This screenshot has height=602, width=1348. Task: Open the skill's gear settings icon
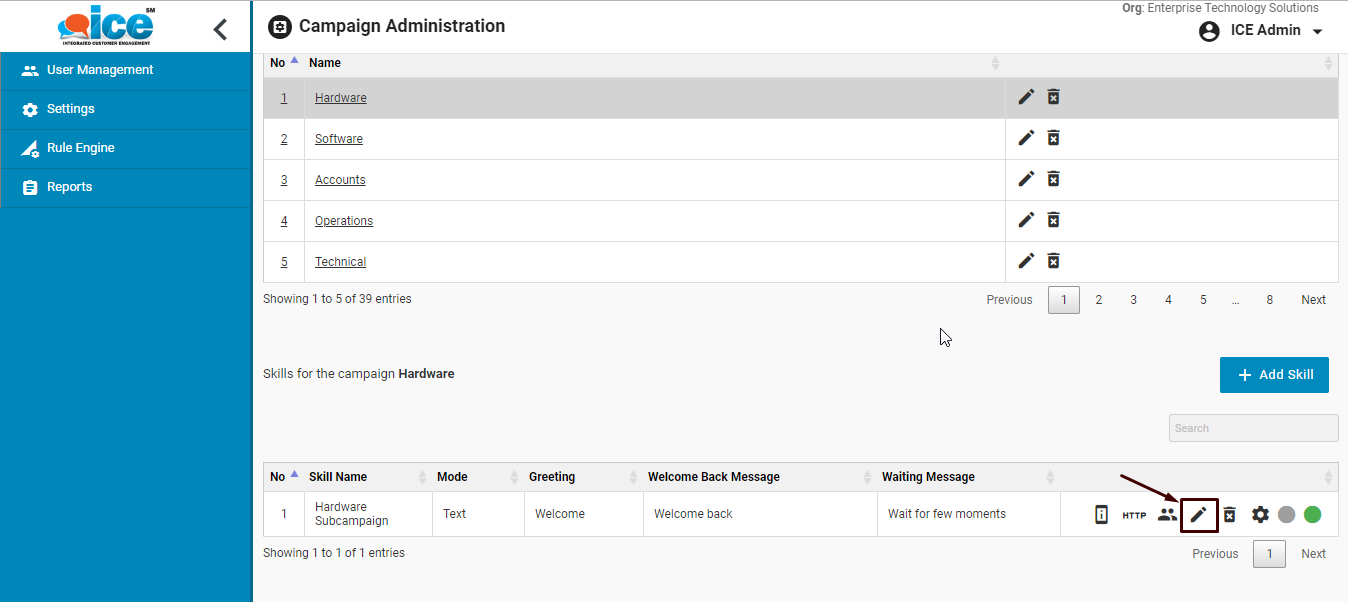coord(1260,515)
